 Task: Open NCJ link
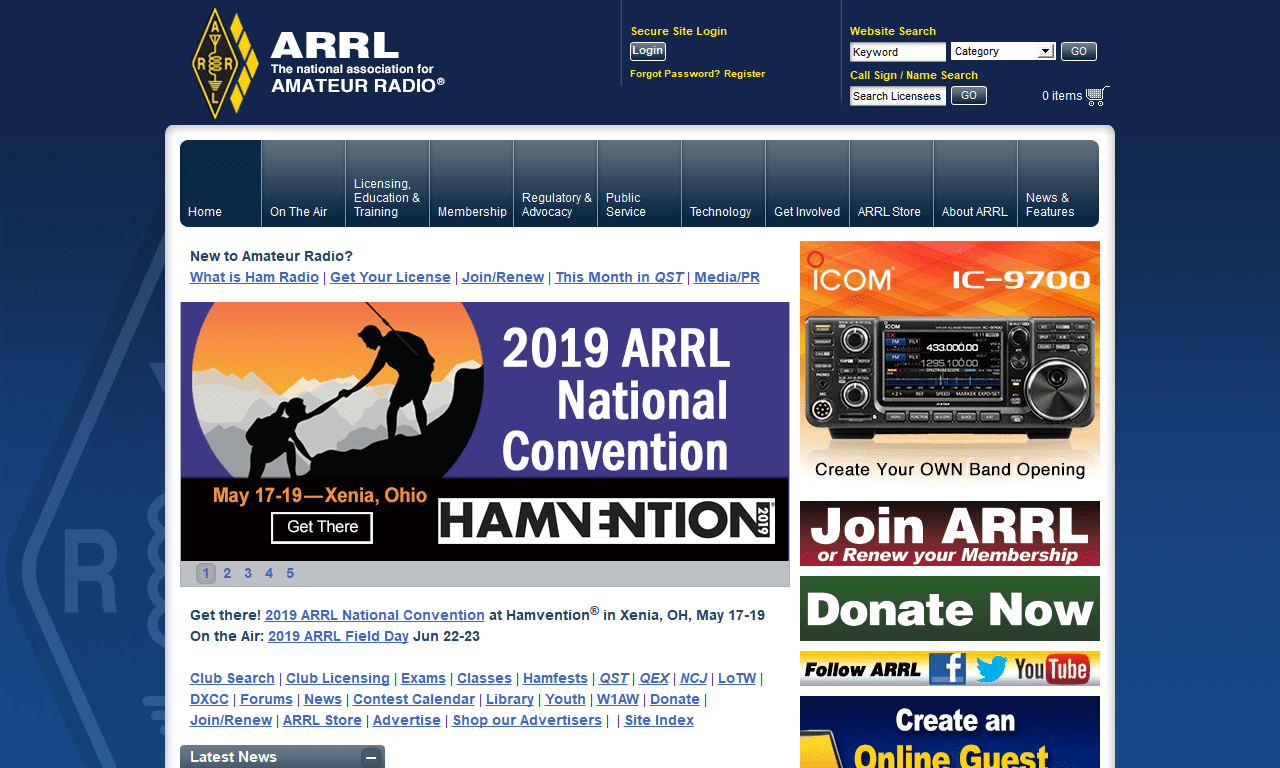click(x=693, y=678)
